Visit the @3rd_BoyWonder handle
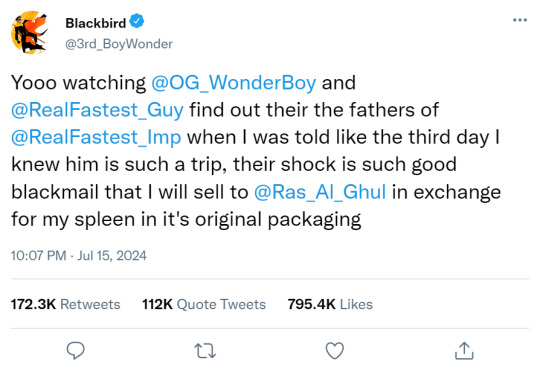The height and width of the screenshot is (384, 540). coord(119,44)
